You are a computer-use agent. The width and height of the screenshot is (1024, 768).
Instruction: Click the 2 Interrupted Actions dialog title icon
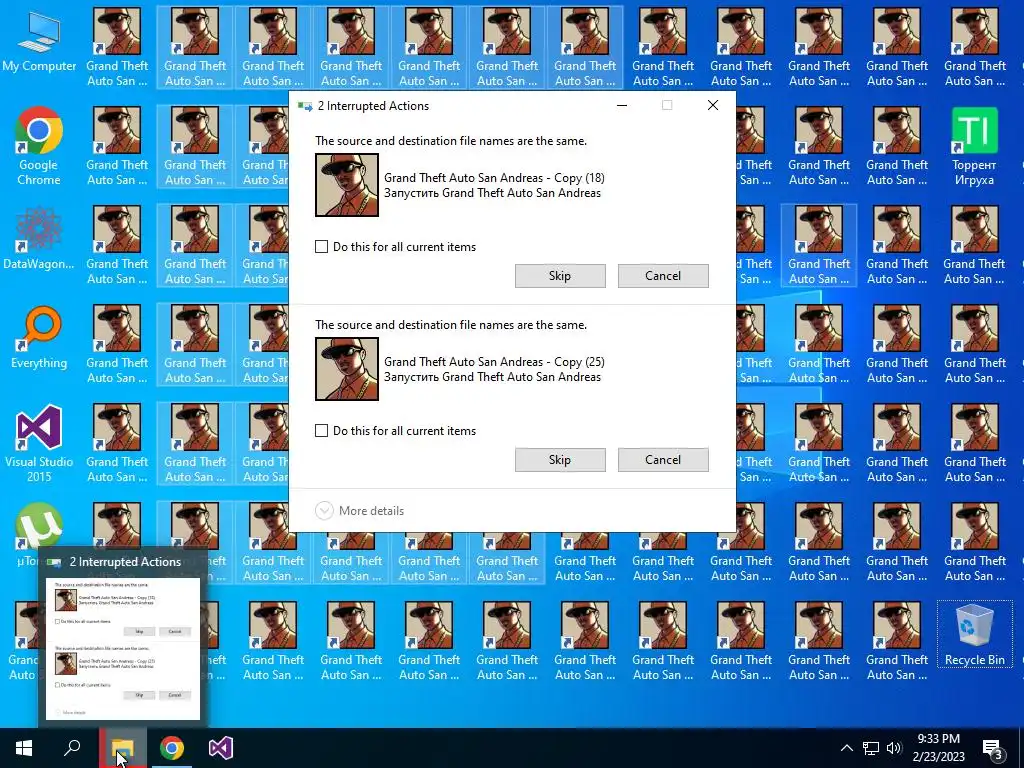pyautogui.click(x=304, y=106)
